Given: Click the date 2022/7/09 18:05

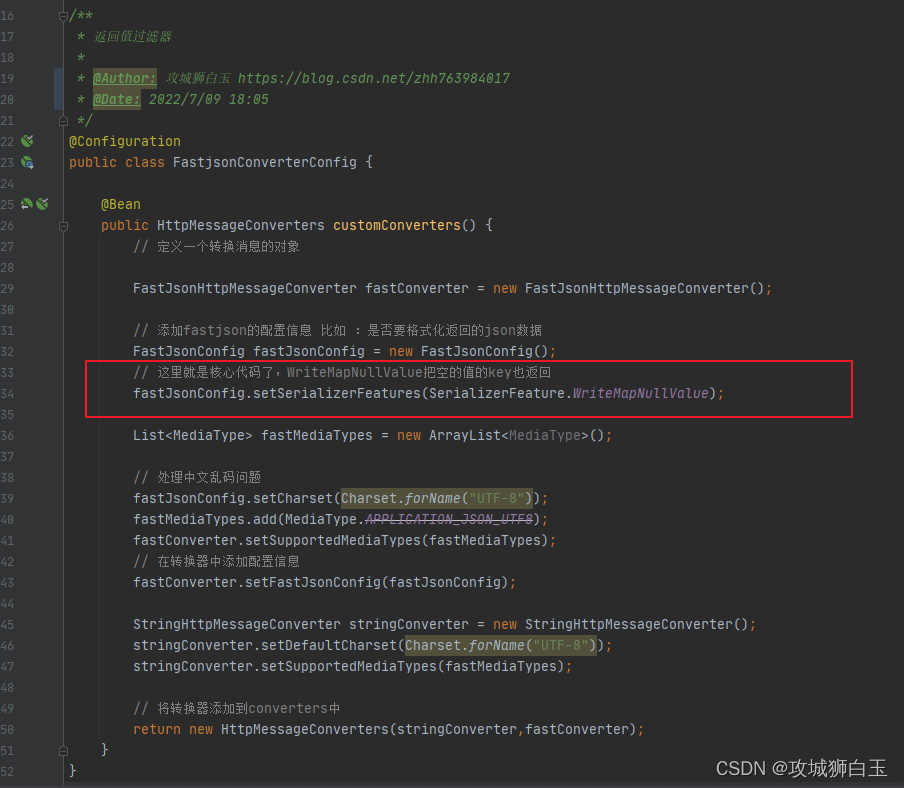Looking at the screenshot, I should [209, 99].
